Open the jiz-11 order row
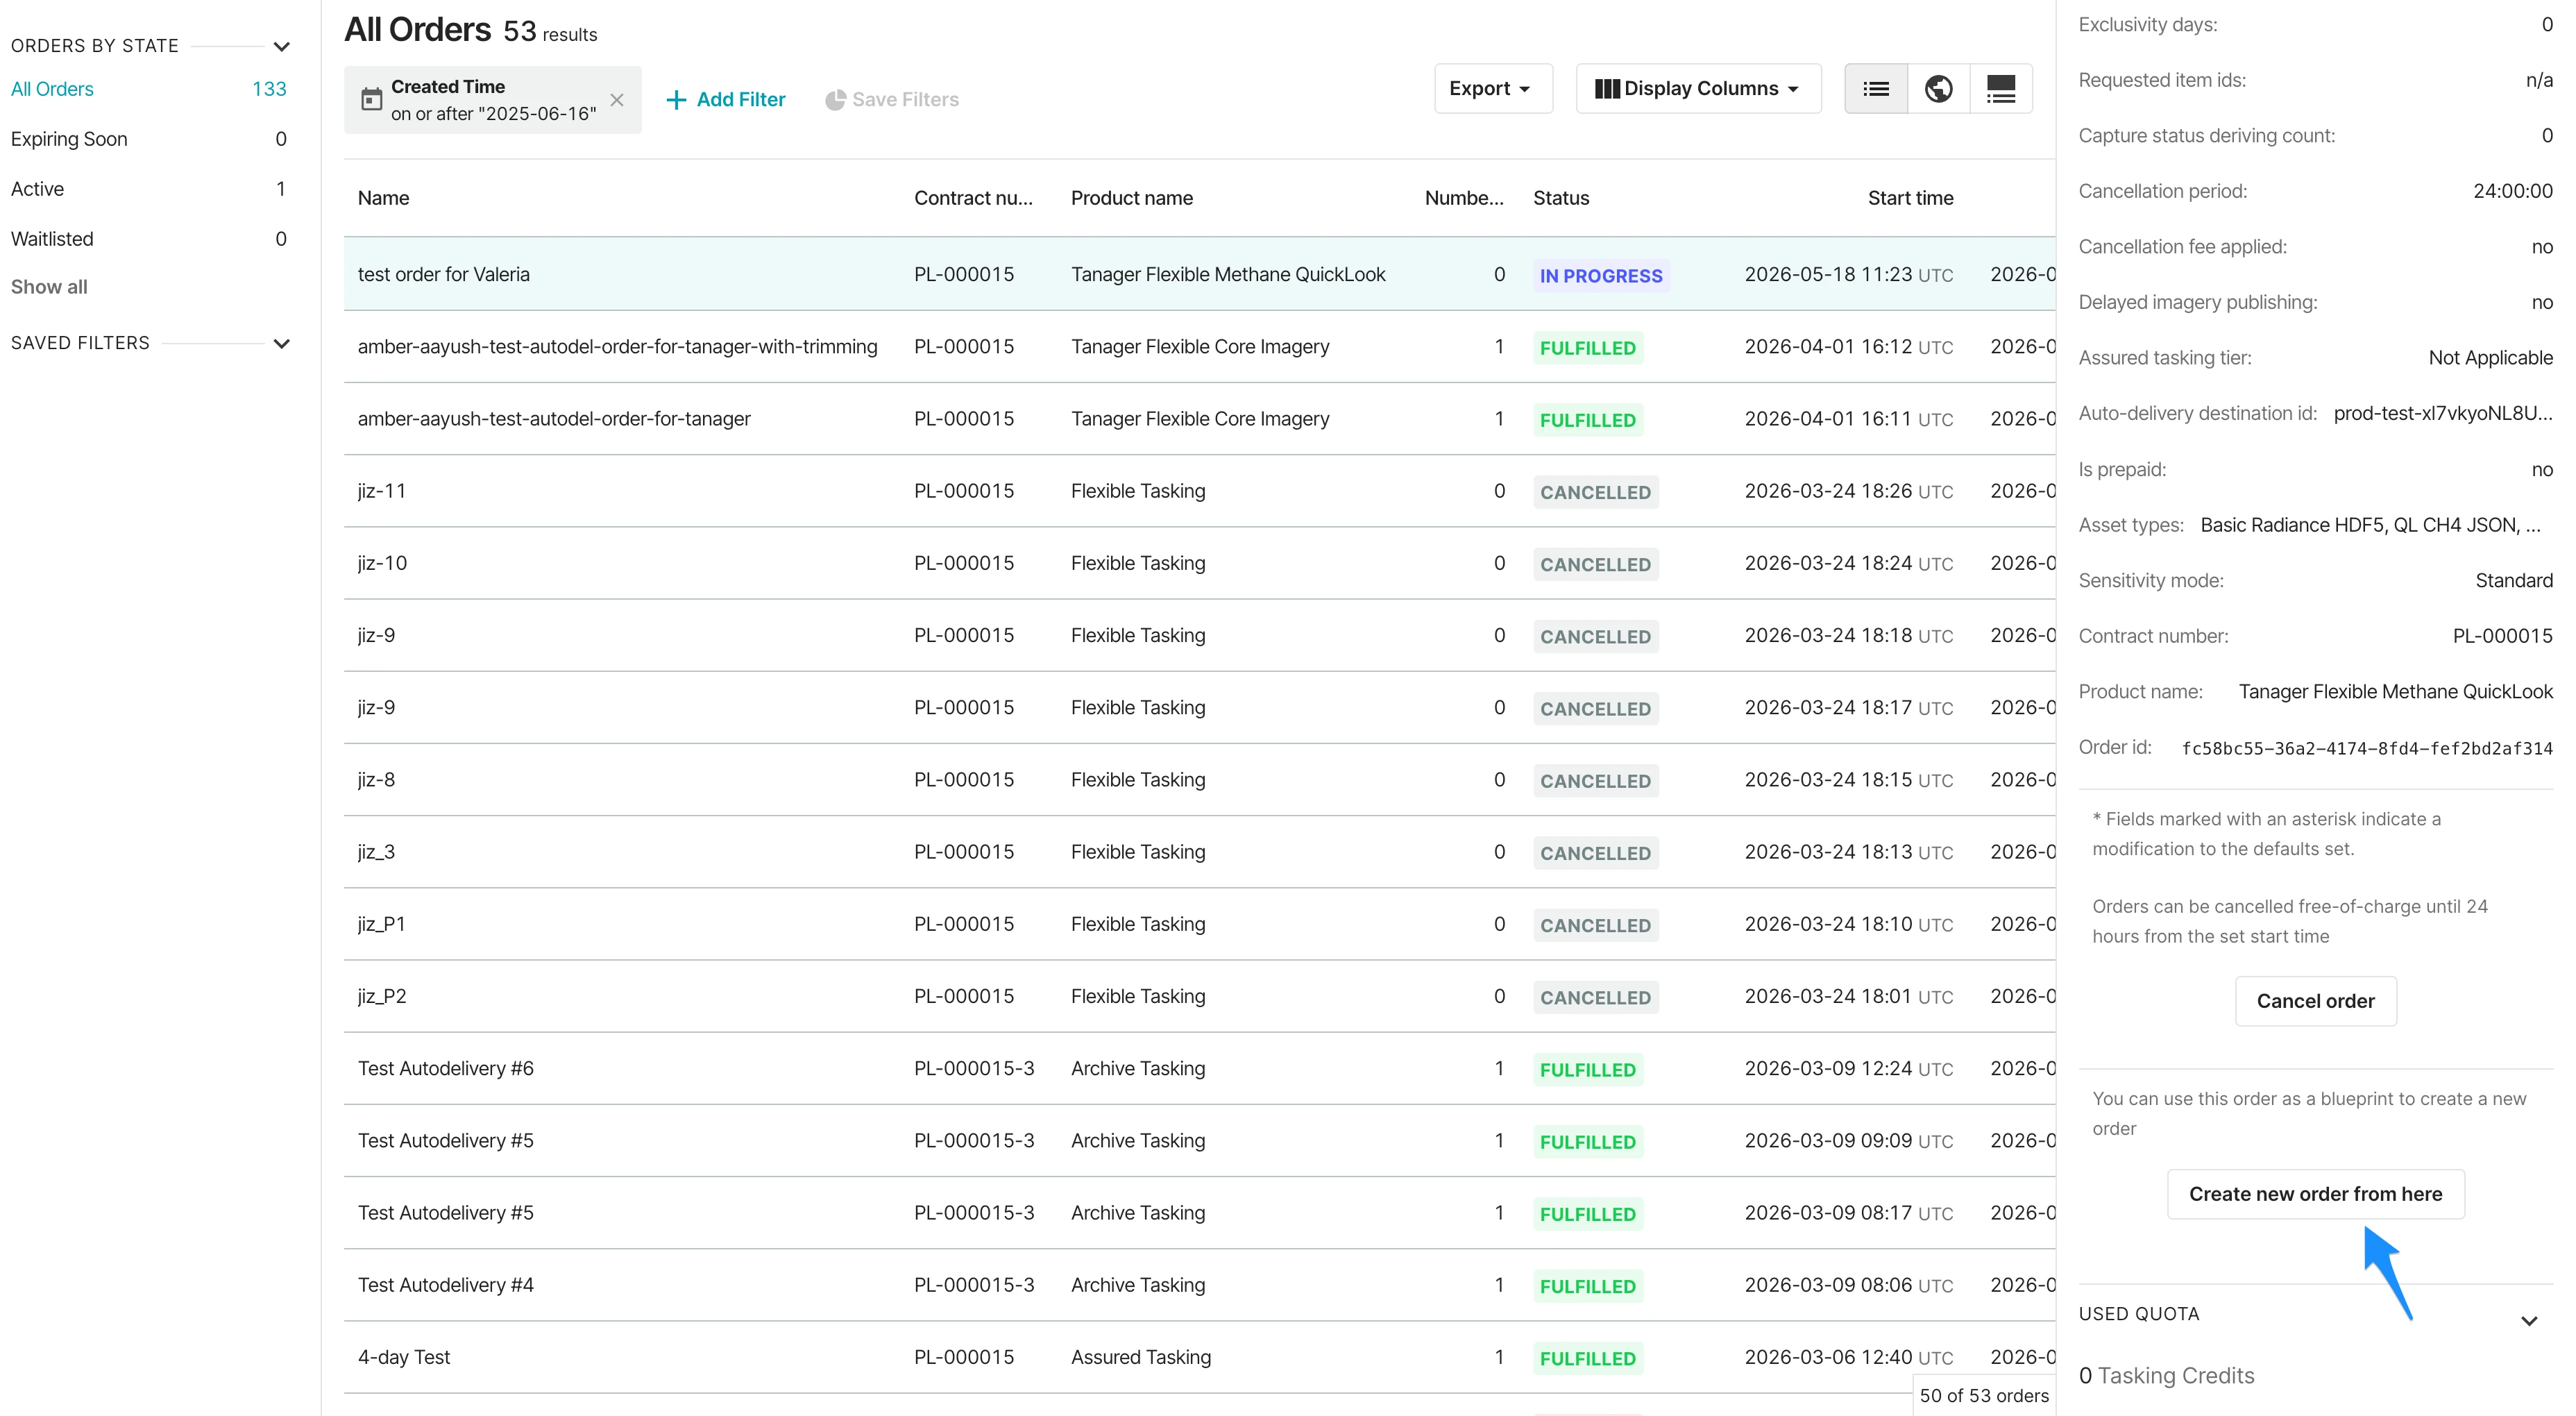Image resolution: width=2576 pixels, height=1416 pixels. click(x=1199, y=491)
